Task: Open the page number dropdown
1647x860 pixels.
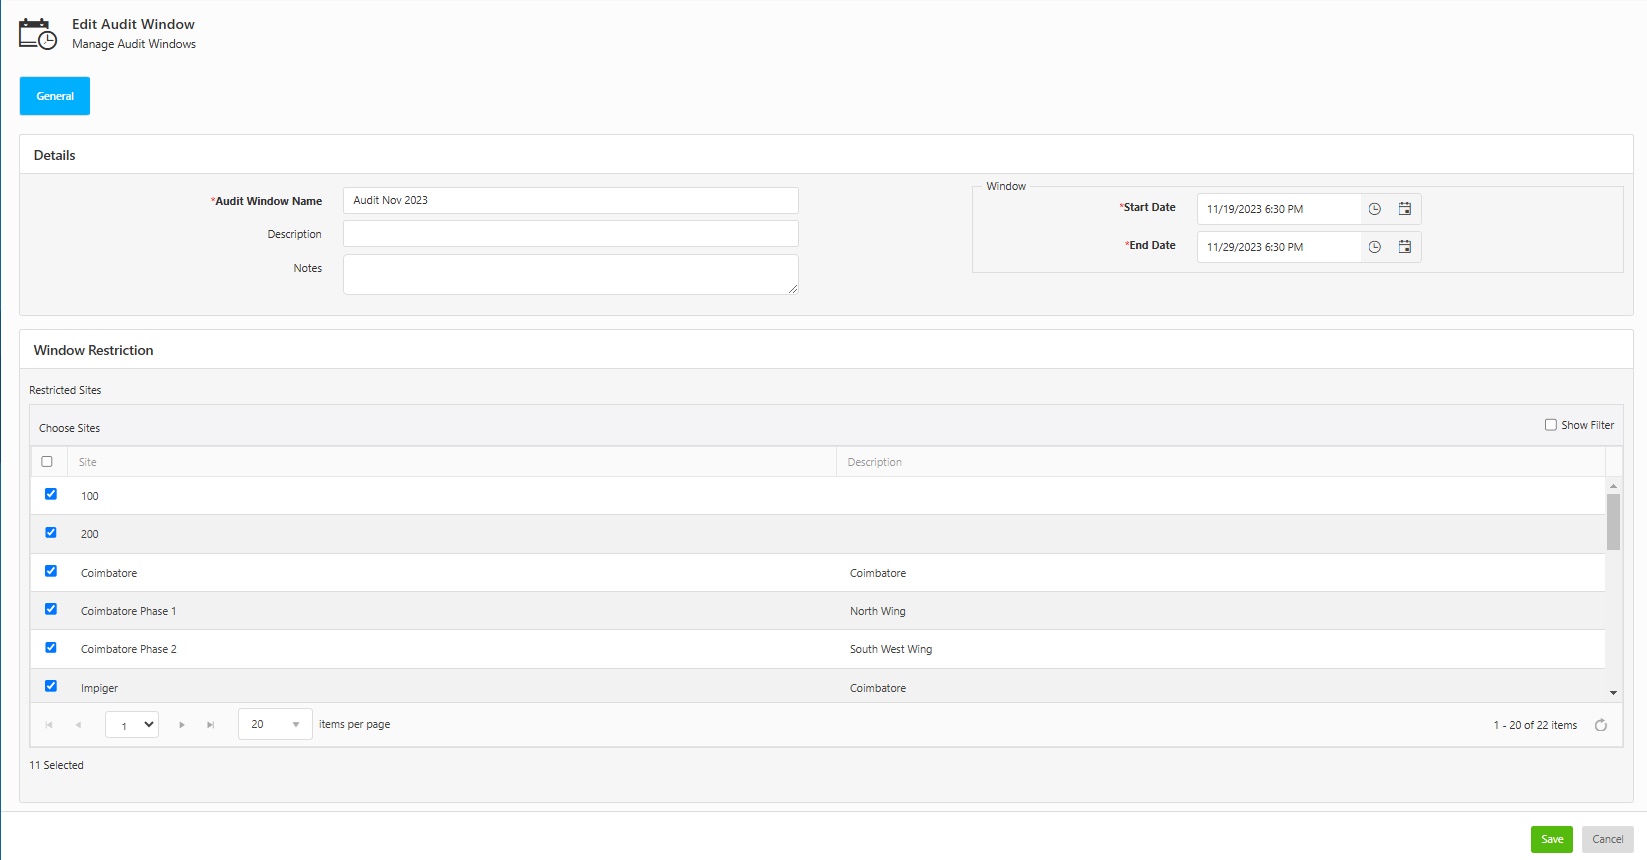Action: 132,724
